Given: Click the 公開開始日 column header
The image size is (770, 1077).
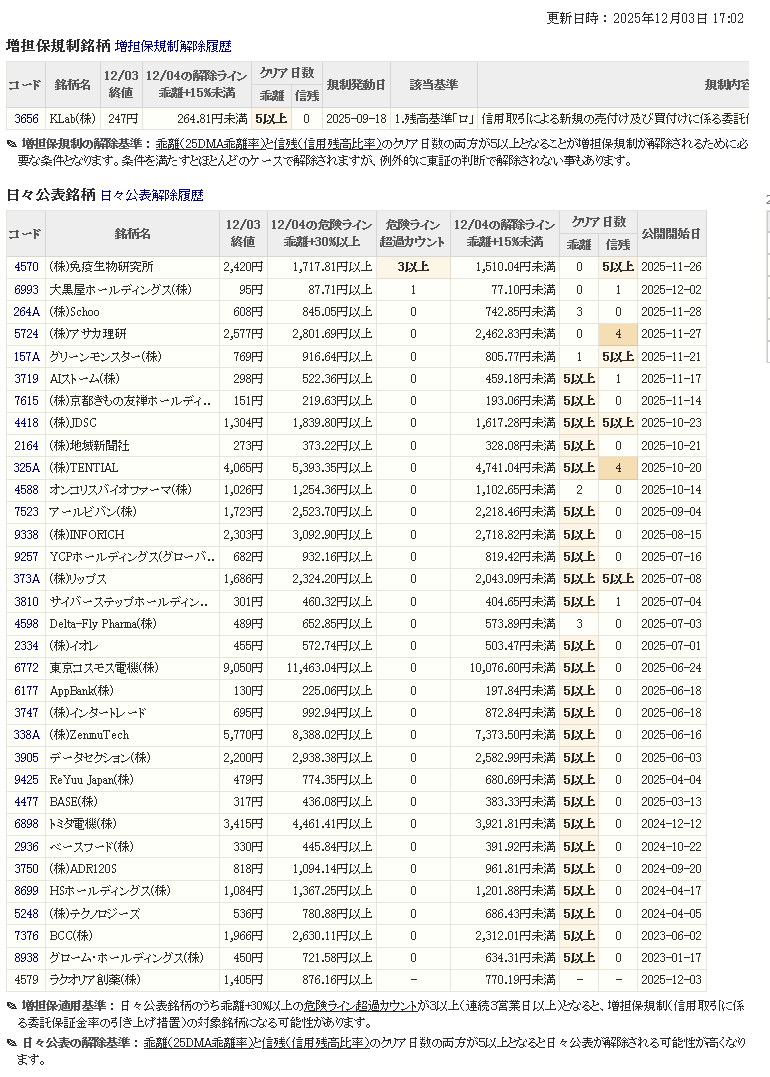Looking at the screenshot, I should (670, 234).
